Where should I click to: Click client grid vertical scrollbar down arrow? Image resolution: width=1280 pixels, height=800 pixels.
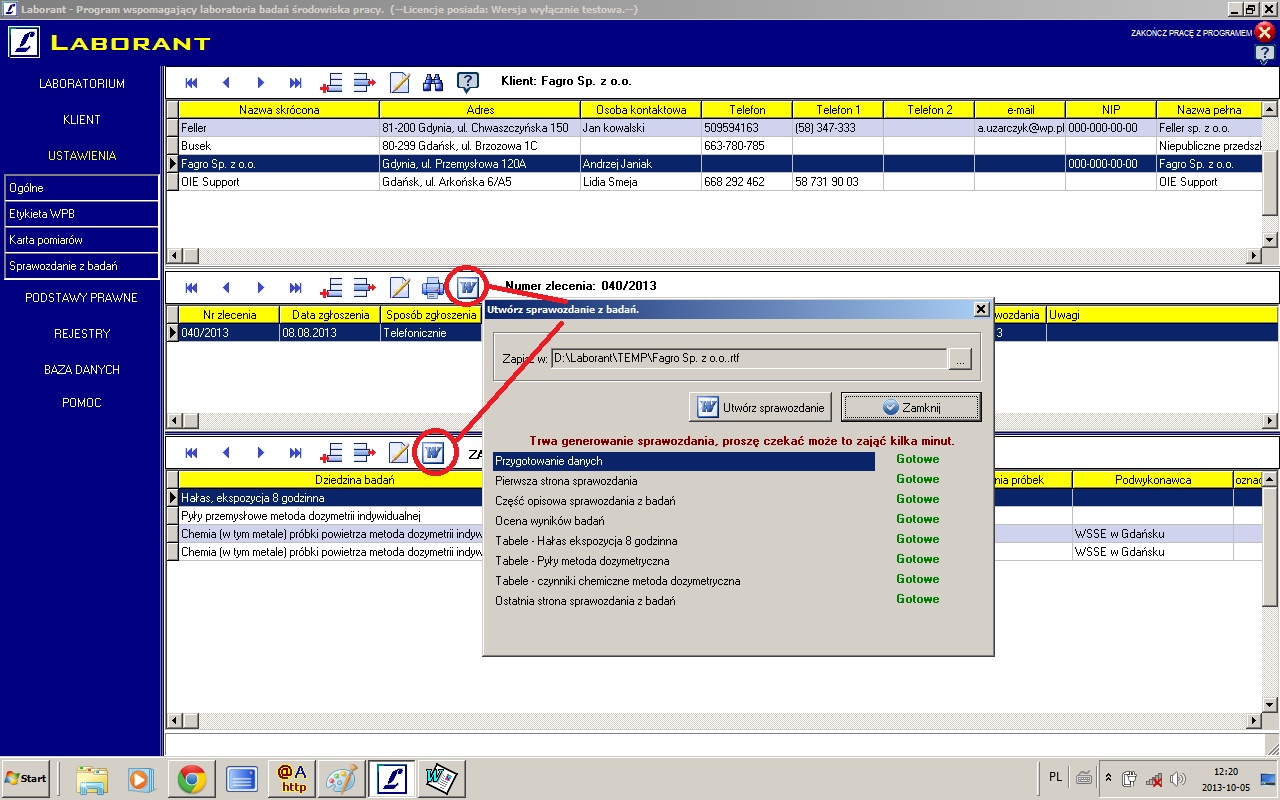pos(1271,240)
